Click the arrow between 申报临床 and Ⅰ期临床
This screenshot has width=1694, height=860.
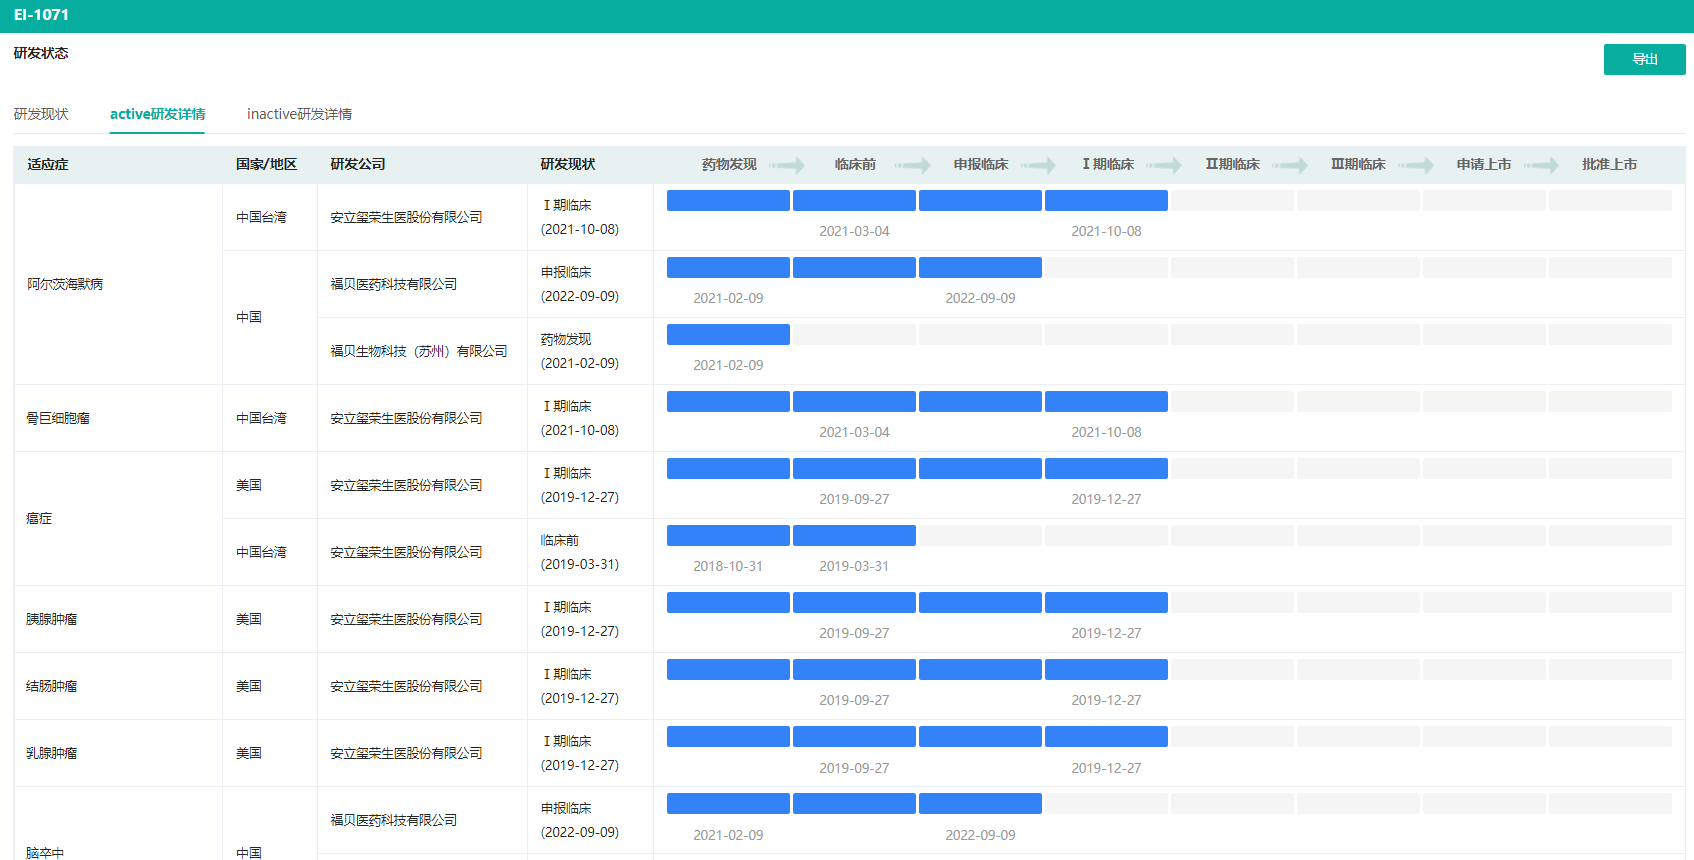point(1039,165)
